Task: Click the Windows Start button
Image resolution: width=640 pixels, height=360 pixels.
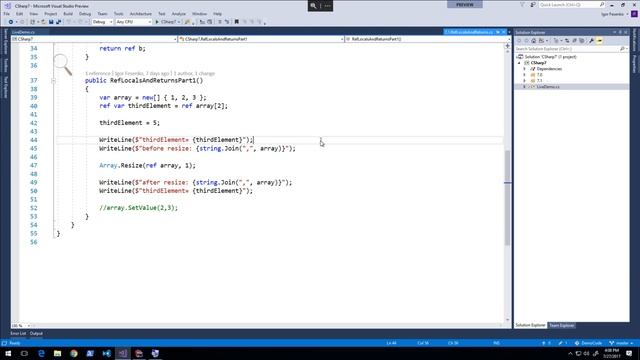Action: click(x=8, y=353)
